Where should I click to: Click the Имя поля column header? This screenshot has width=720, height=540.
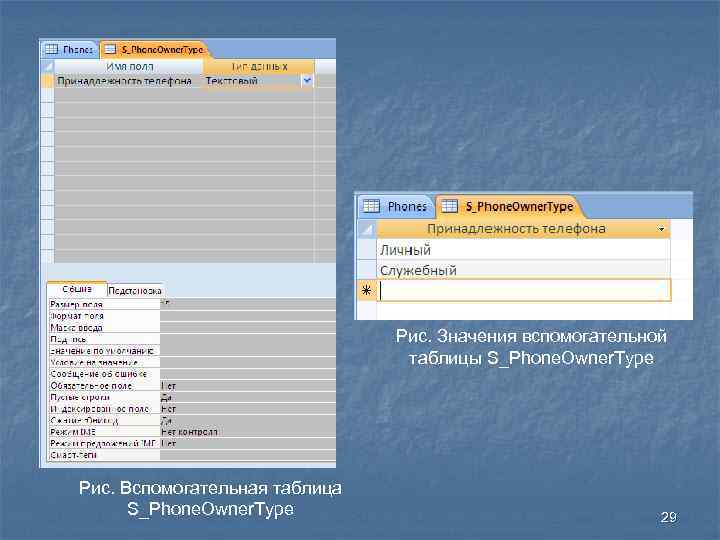coord(128,67)
